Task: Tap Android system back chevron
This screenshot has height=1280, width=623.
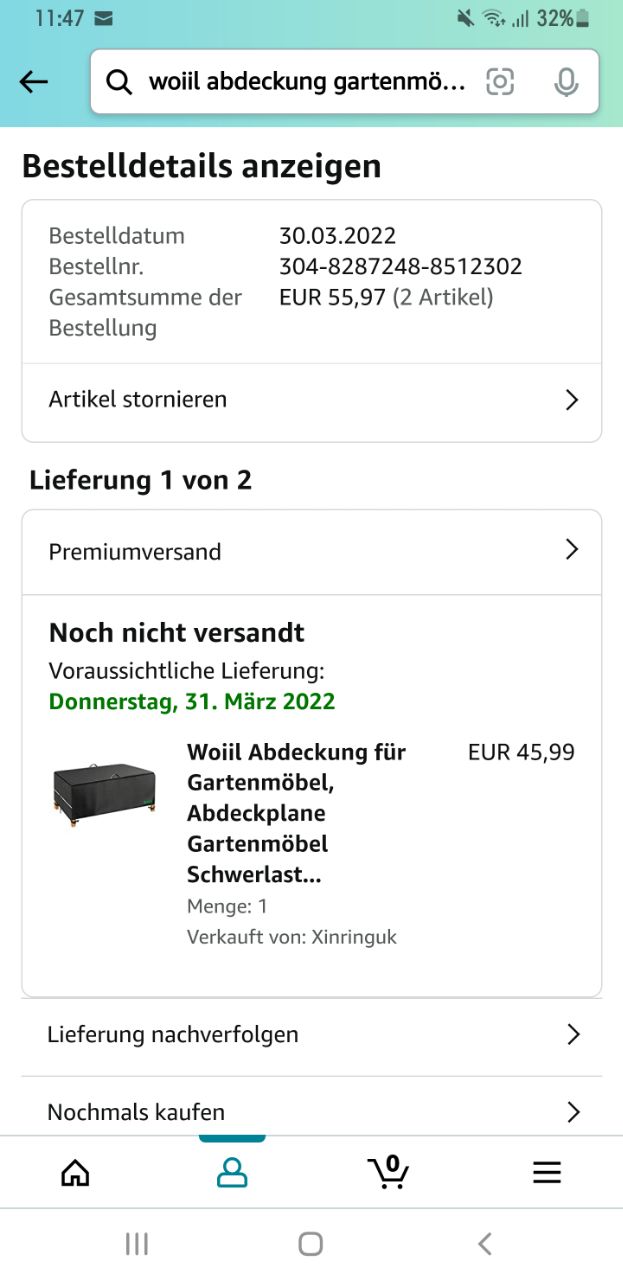Action: (485, 1243)
